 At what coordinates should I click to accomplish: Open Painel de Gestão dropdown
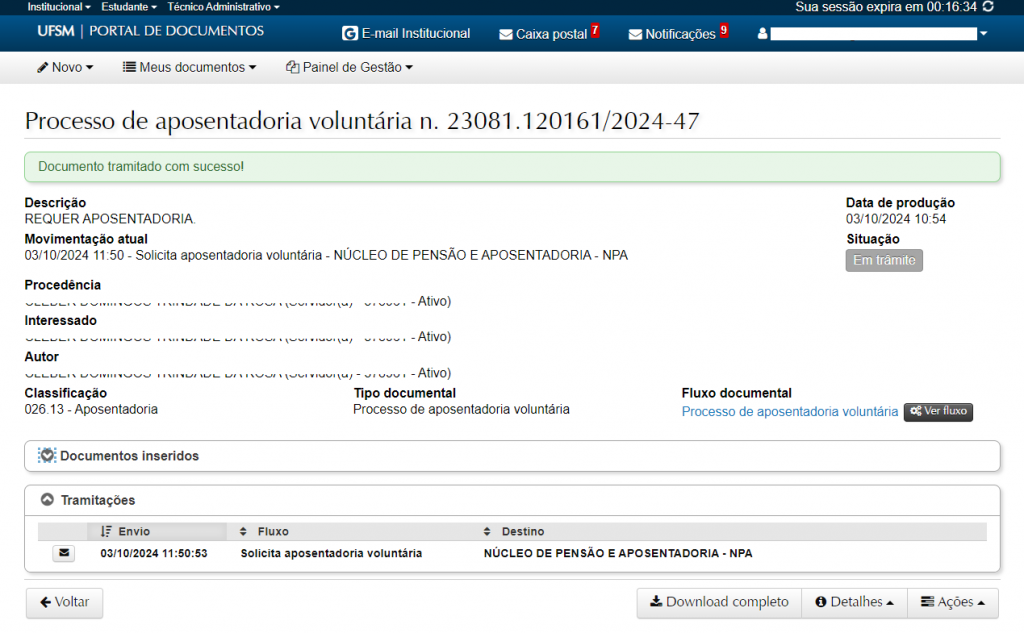click(x=349, y=67)
